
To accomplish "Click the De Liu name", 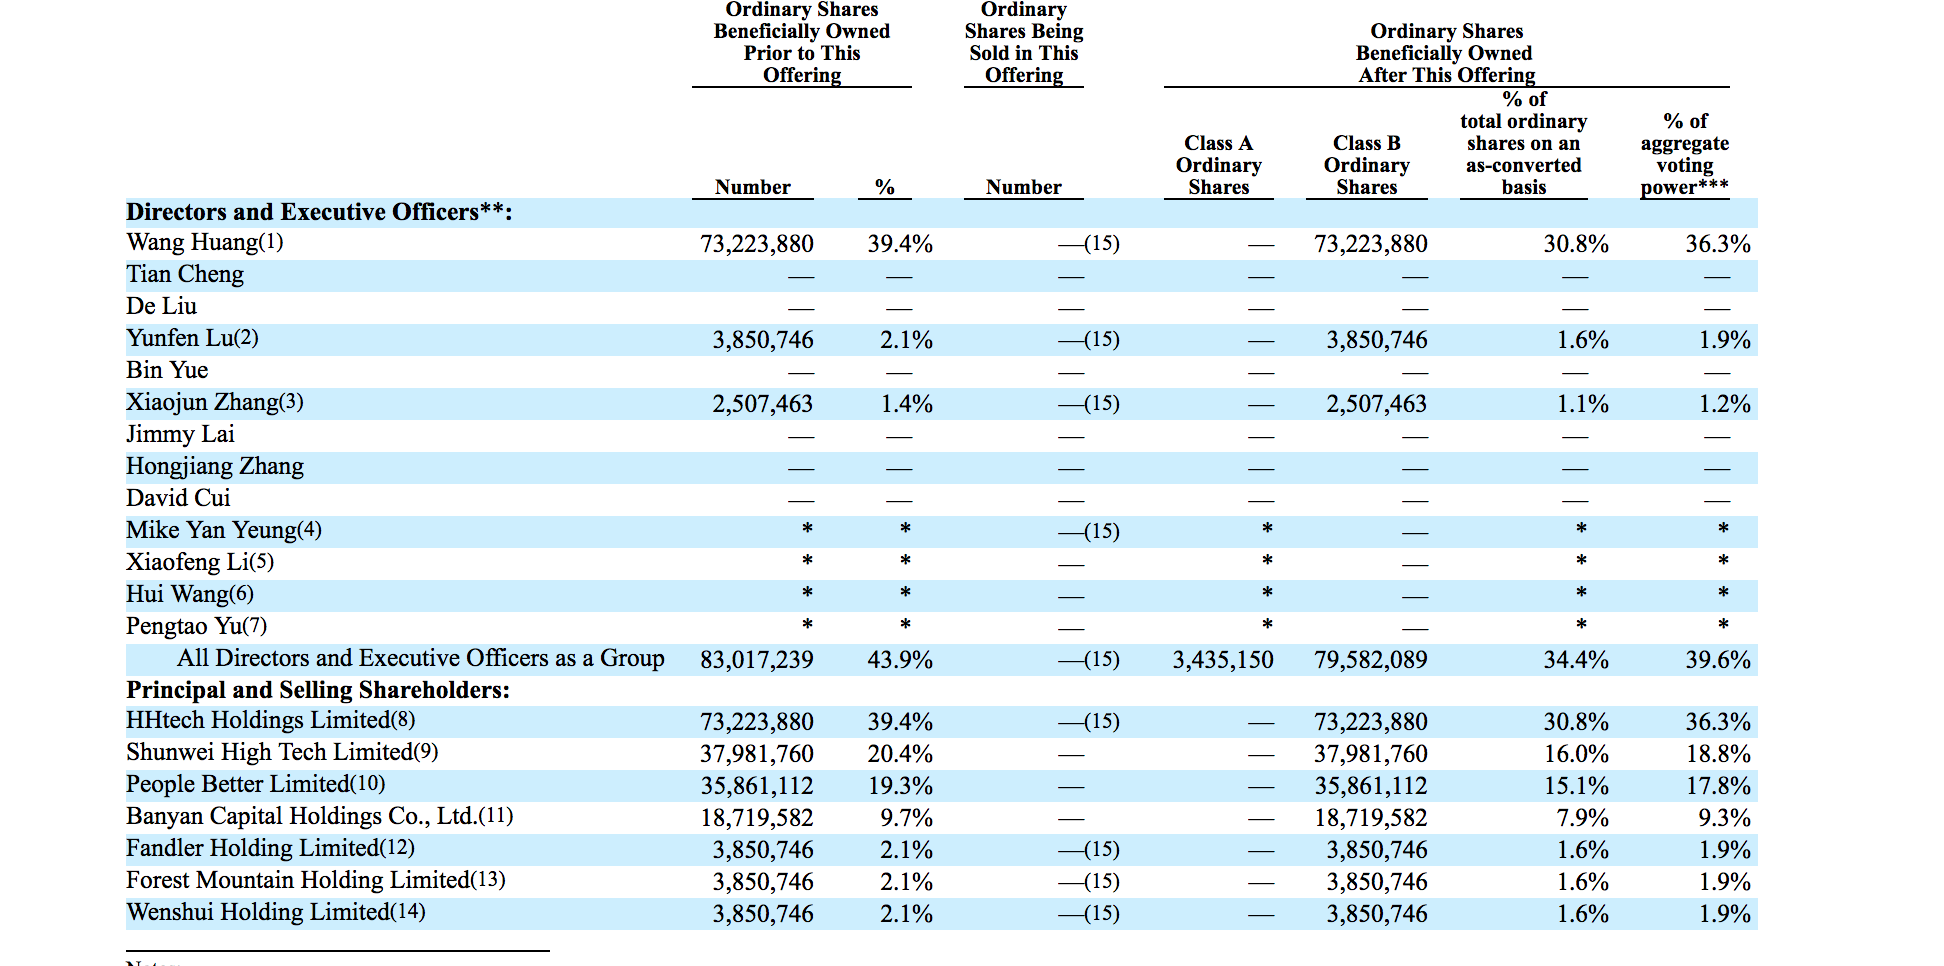I will point(161,306).
